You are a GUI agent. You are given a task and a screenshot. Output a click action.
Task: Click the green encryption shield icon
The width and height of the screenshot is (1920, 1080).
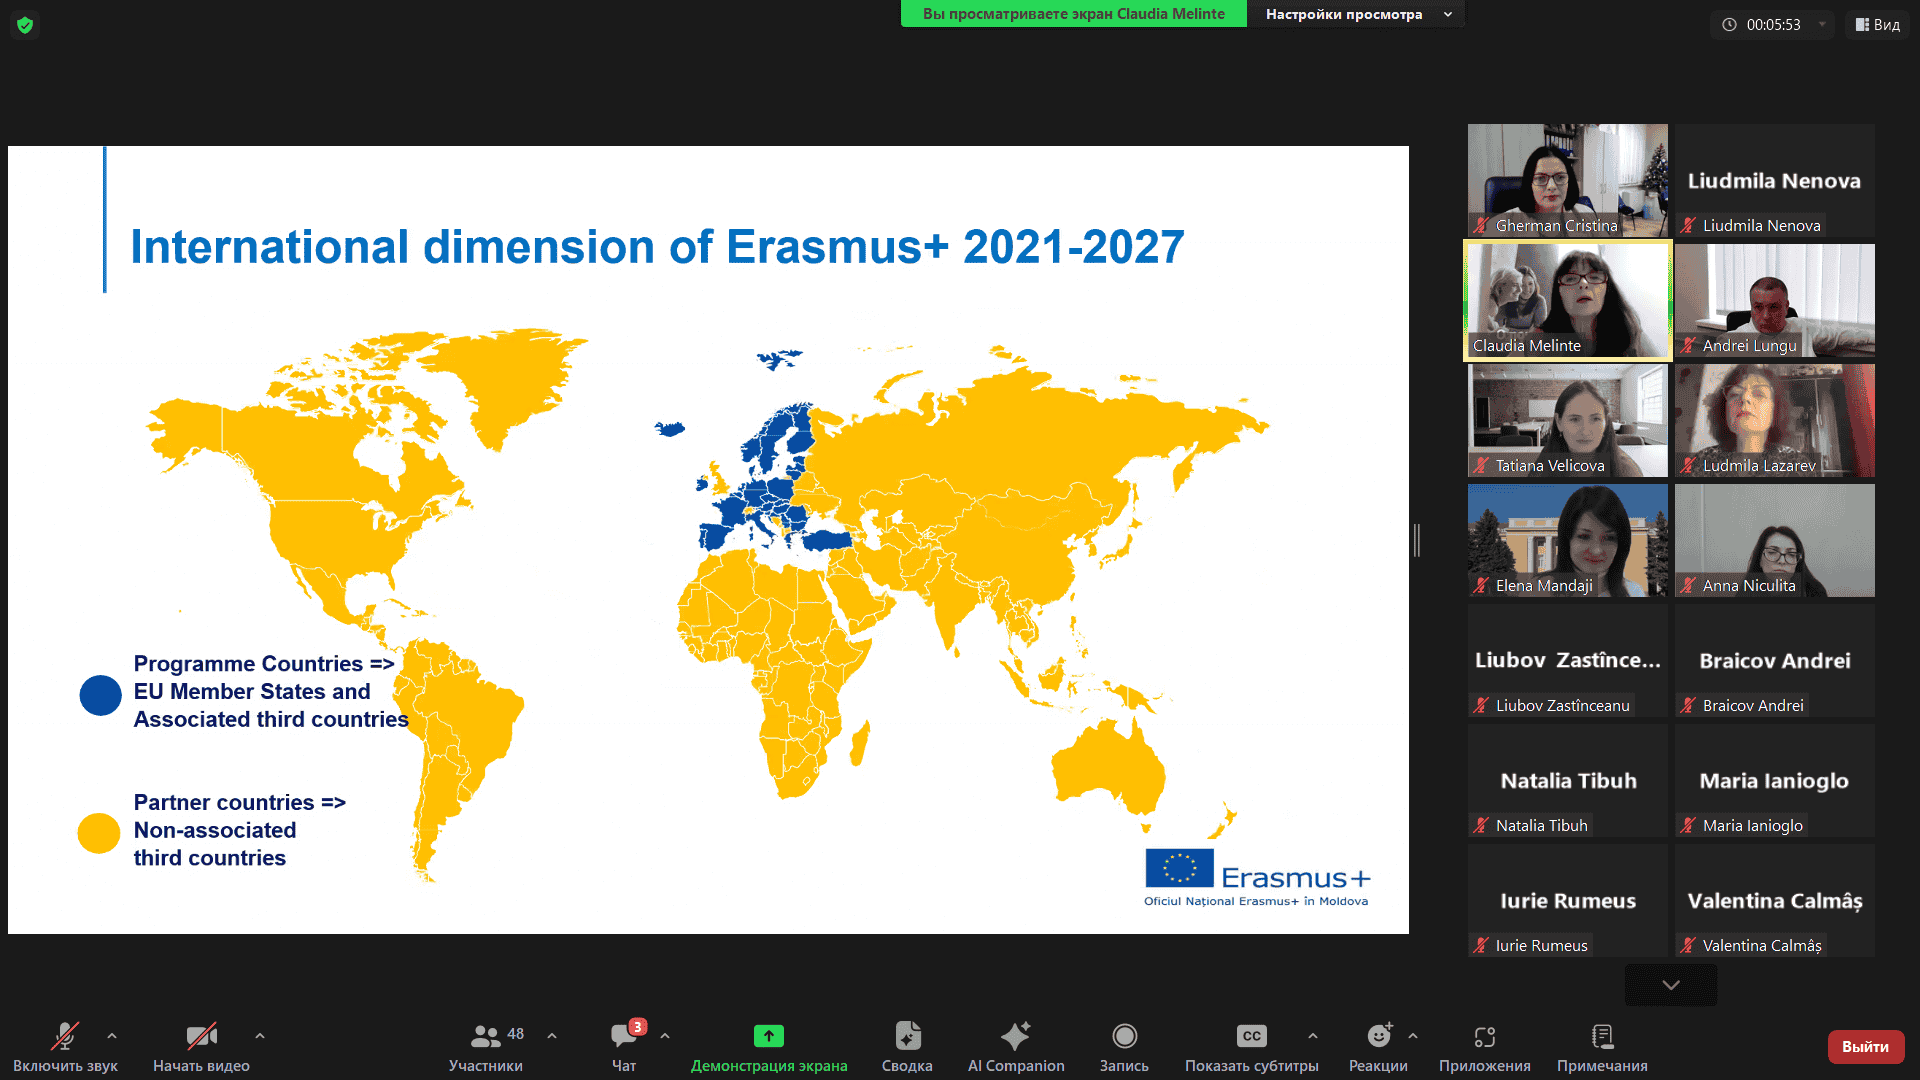coord(25,25)
